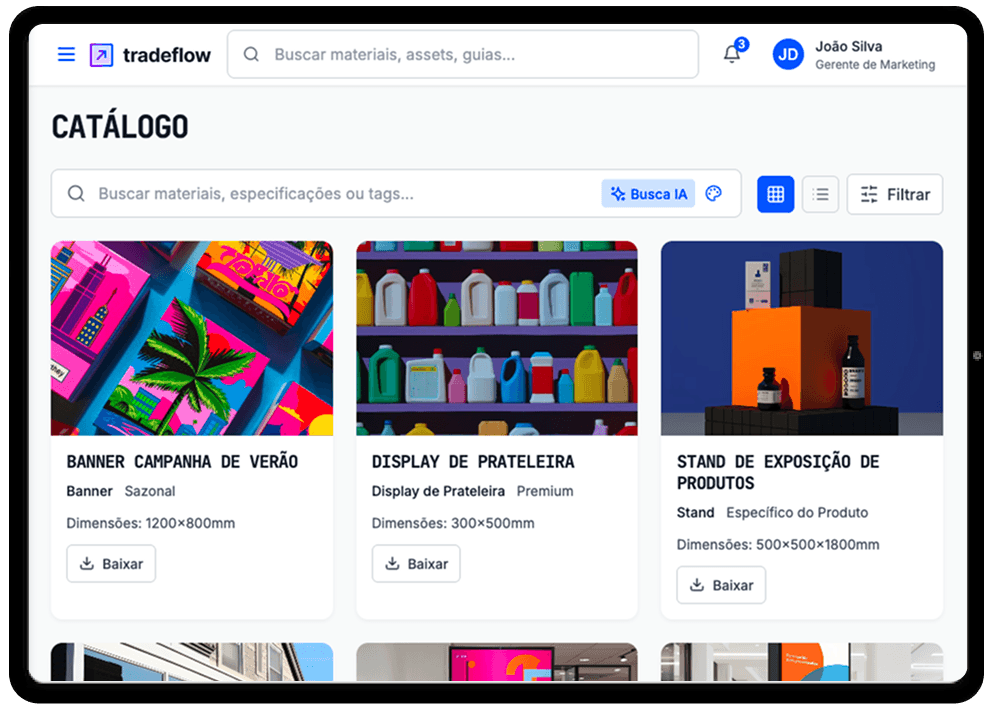This screenshot has width=995, height=711.
Task: Open the hamburger navigation menu
Action: click(x=66, y=55)
